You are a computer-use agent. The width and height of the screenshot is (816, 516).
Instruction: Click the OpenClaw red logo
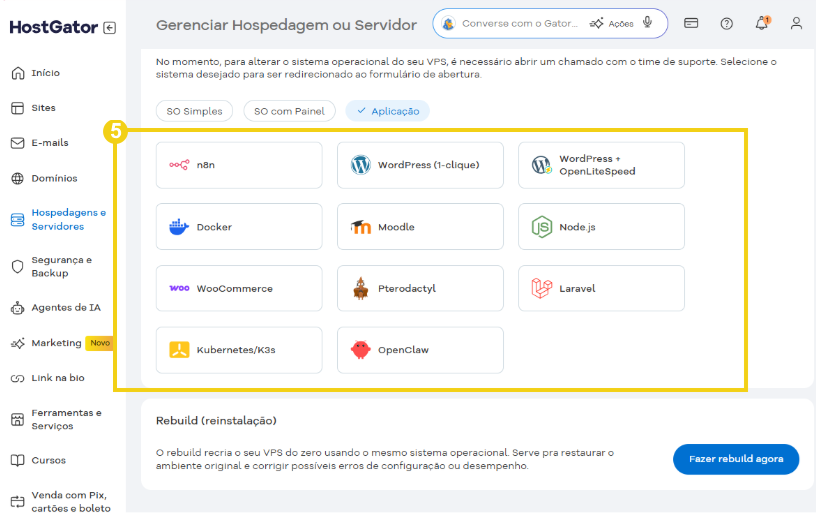click(361, 350)
